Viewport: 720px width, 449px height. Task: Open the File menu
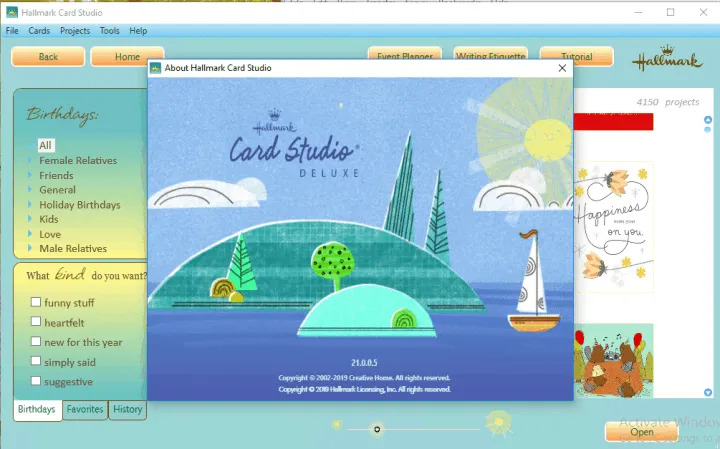[x=12, y=31]
